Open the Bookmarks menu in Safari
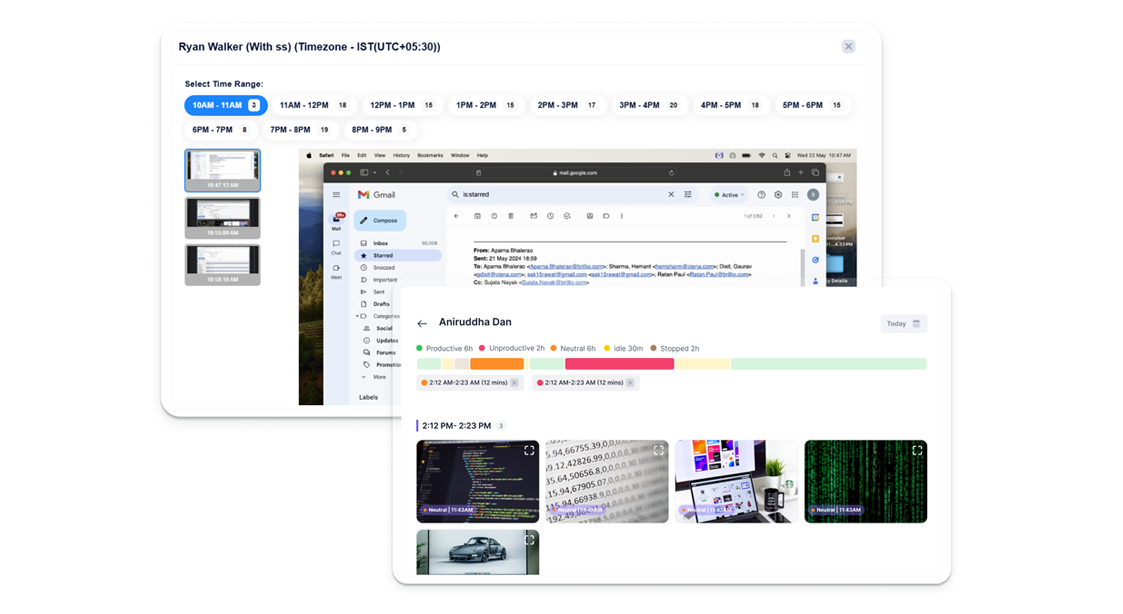This screenshot has width=1123, height=614. click(x=430, y=155)
